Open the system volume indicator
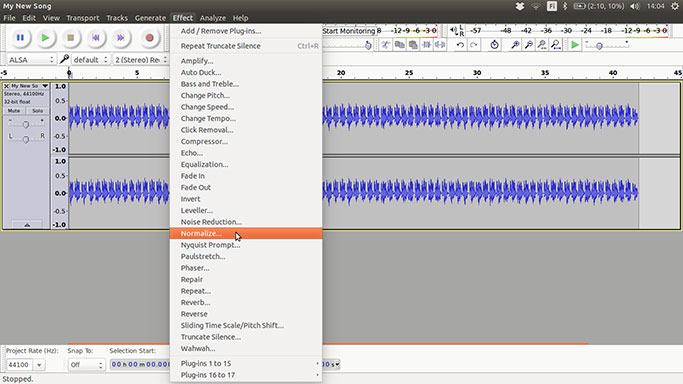This screenshot has height=384, width=683. [x=635, y=6]
